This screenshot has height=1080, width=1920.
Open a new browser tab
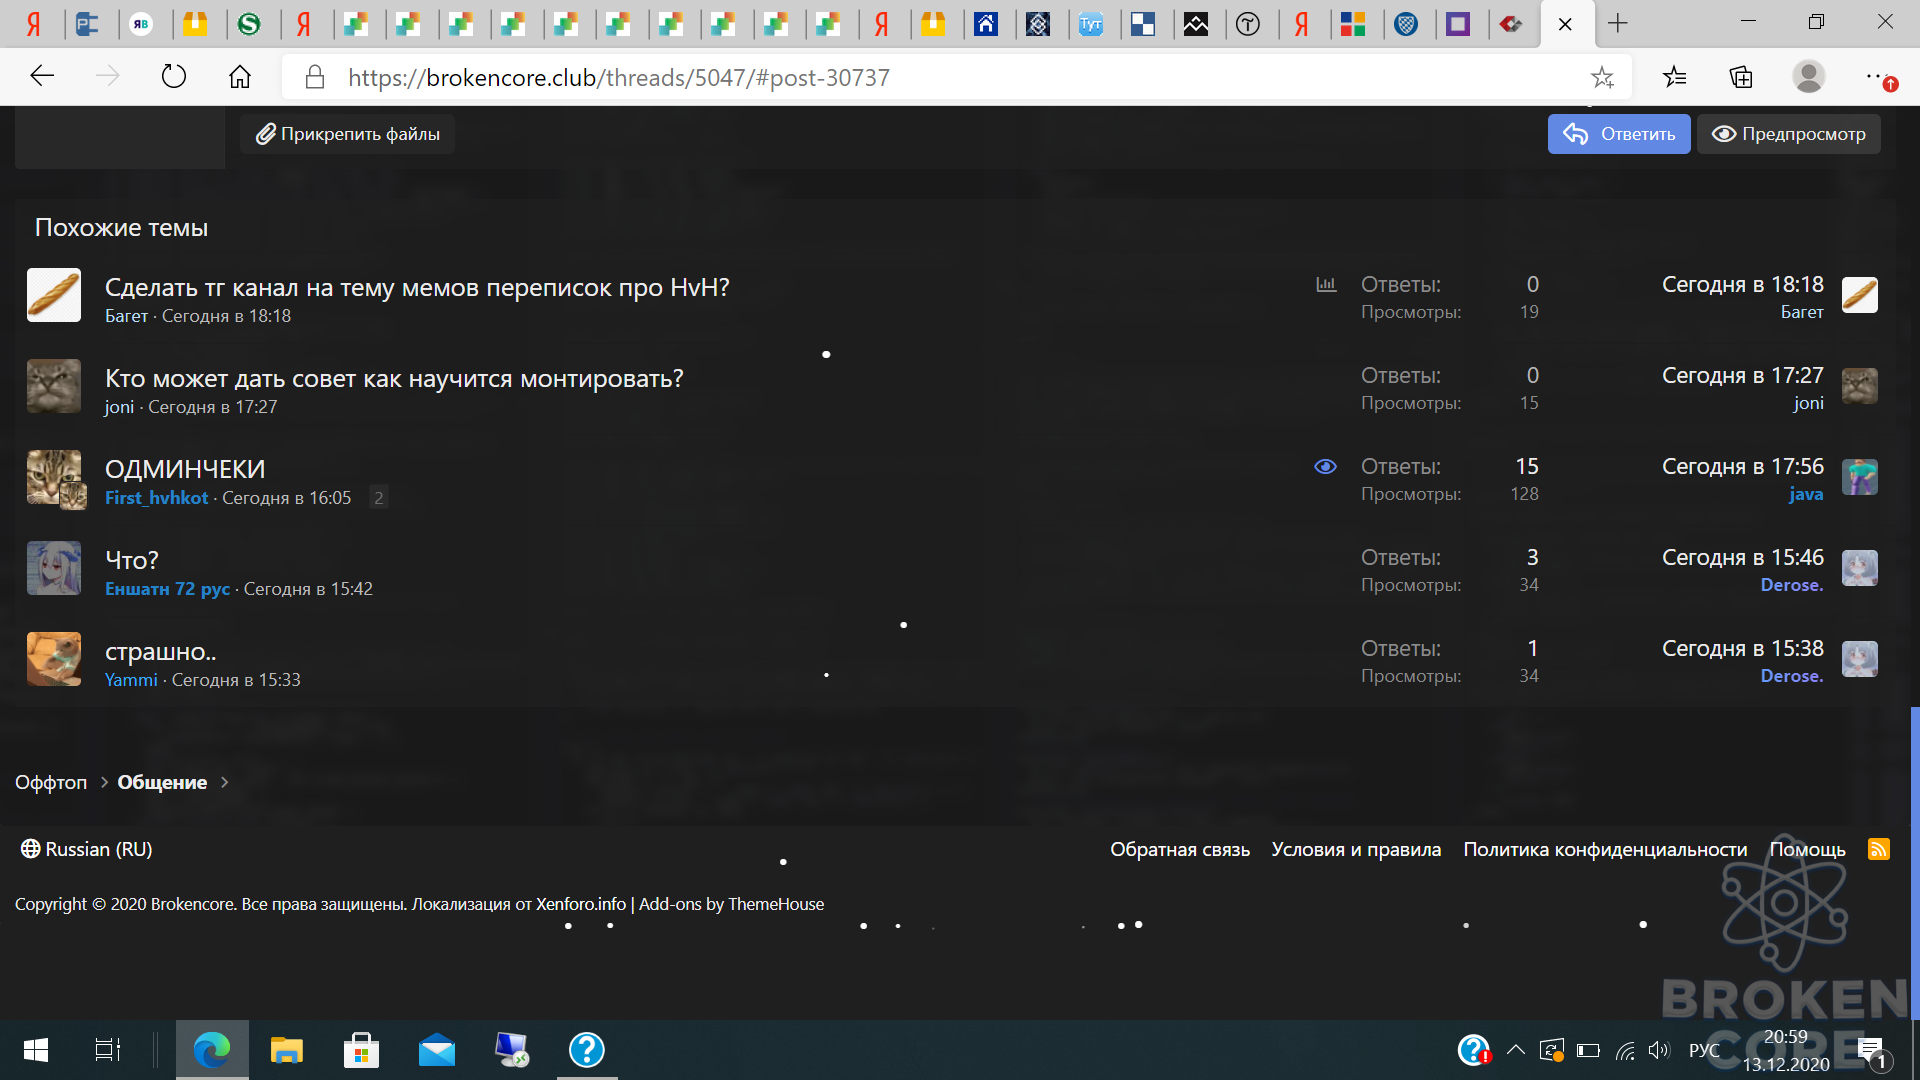pyautogui.click(x=1618, y=23)
